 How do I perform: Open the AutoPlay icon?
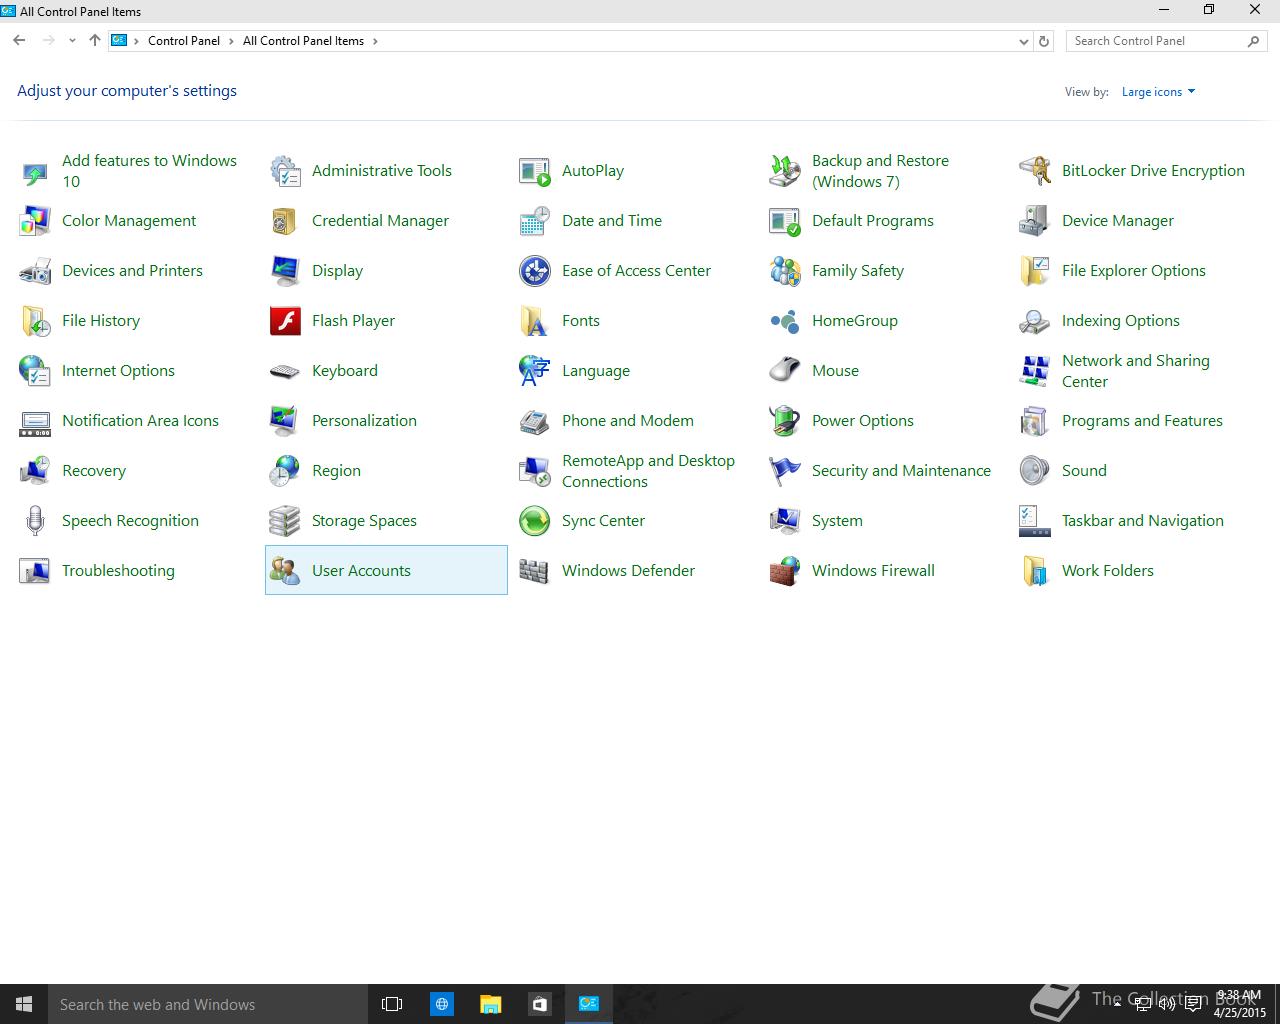pyautogui.click(x=535, y=171)
